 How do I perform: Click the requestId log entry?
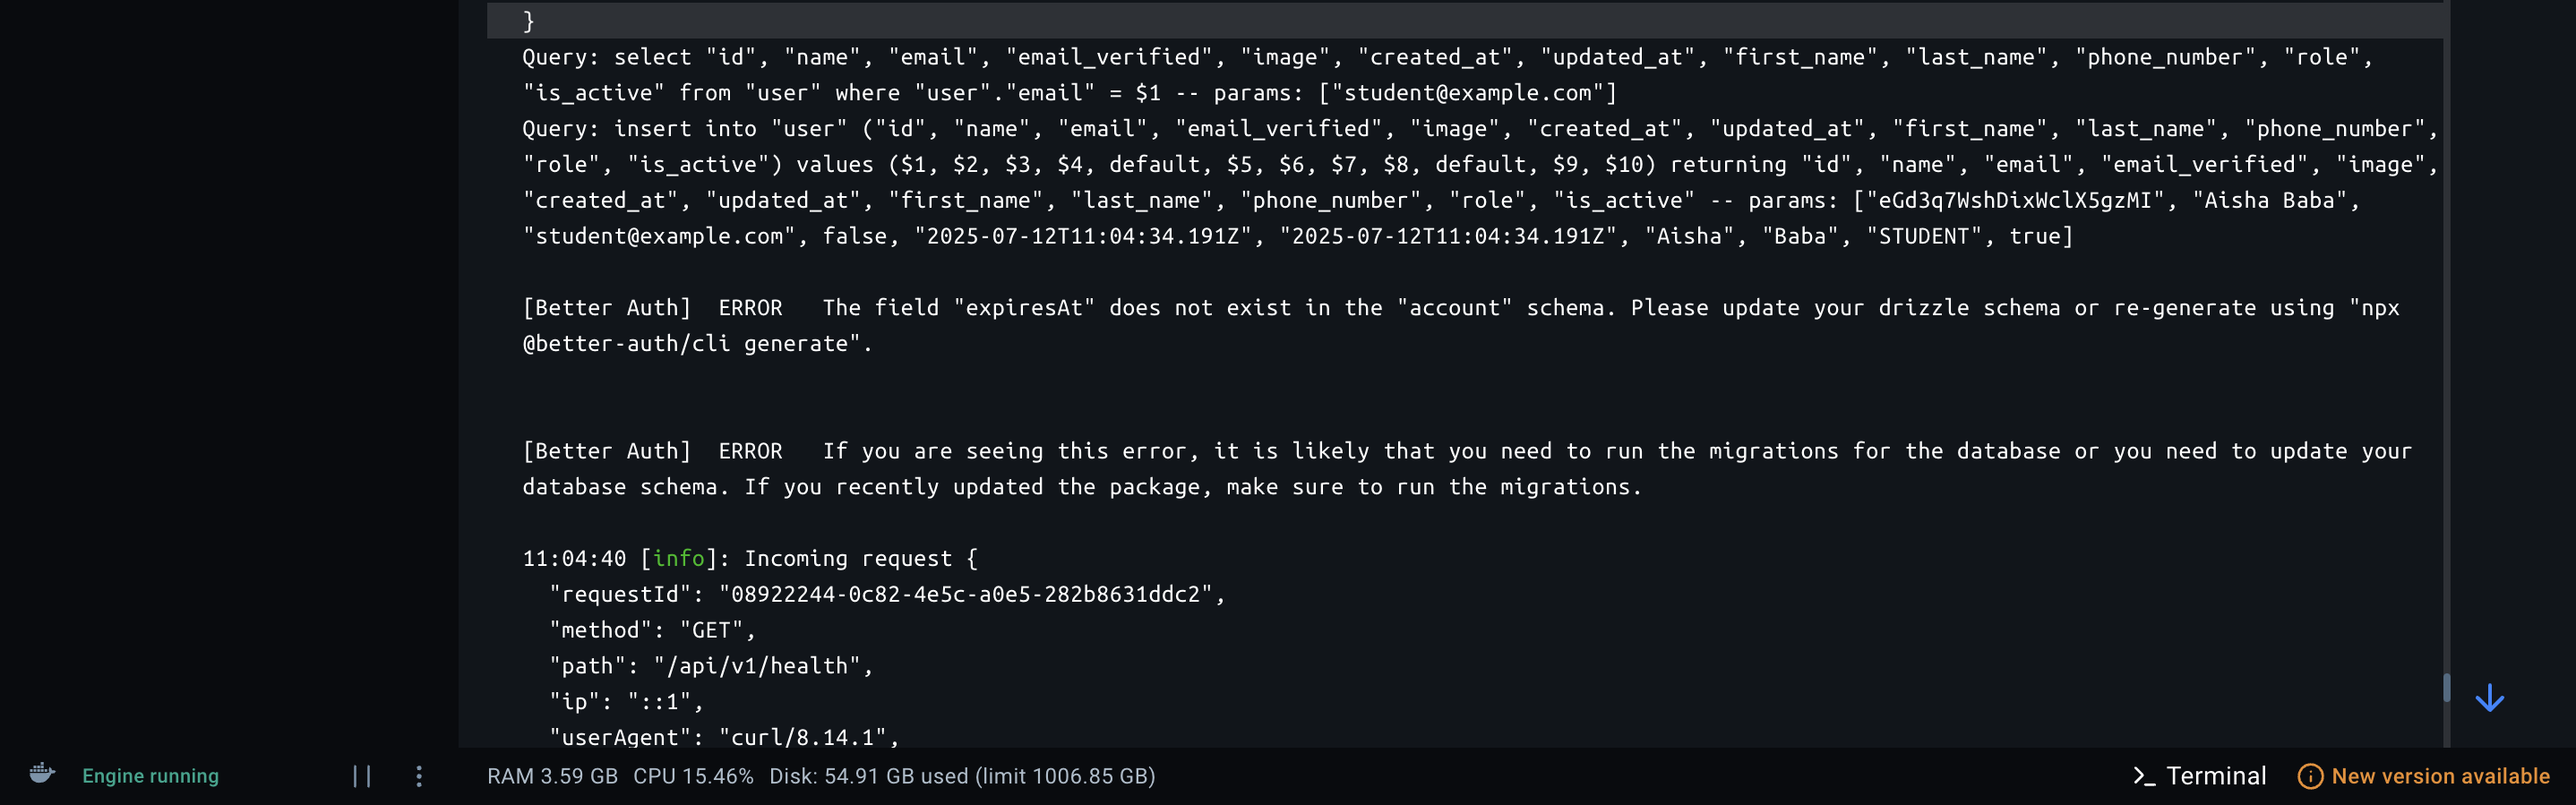tap(887, 594)
